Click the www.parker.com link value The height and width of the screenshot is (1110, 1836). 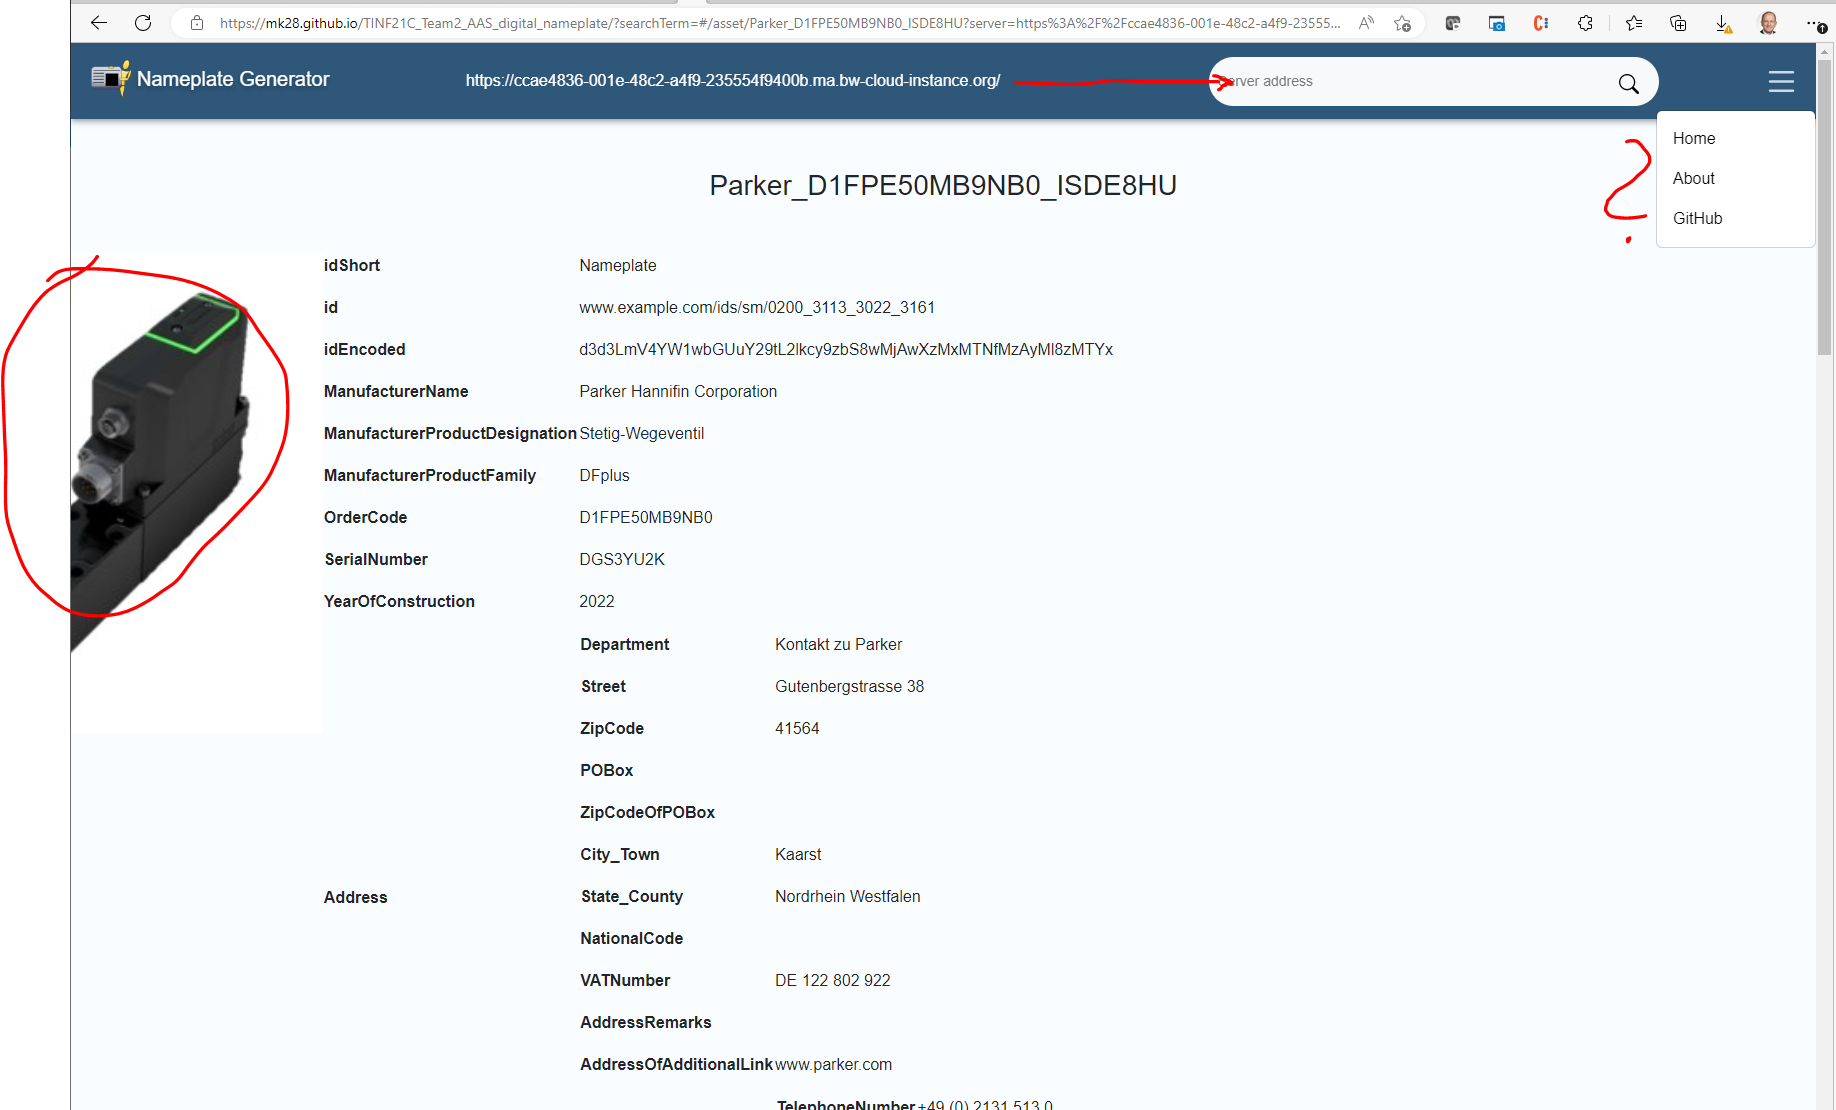click(x=833, y=1064)
